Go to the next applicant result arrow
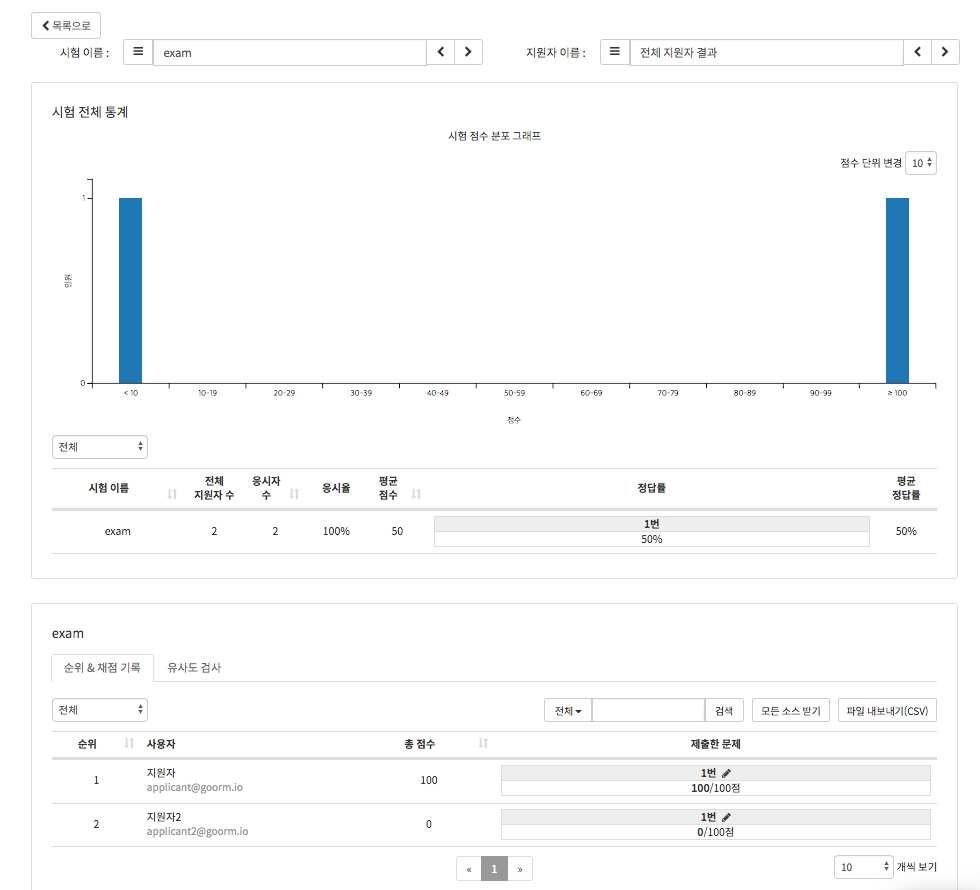 pos(945,53)
